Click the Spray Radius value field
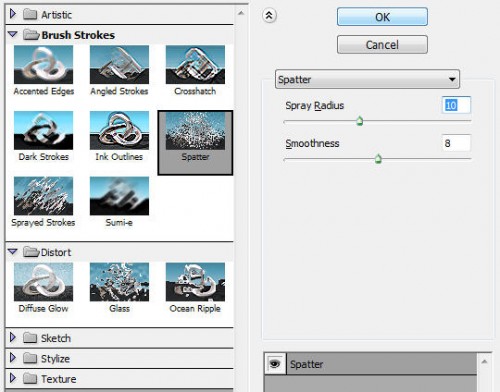This screenshot has height=392, width=500. click(x=456, y=105)
